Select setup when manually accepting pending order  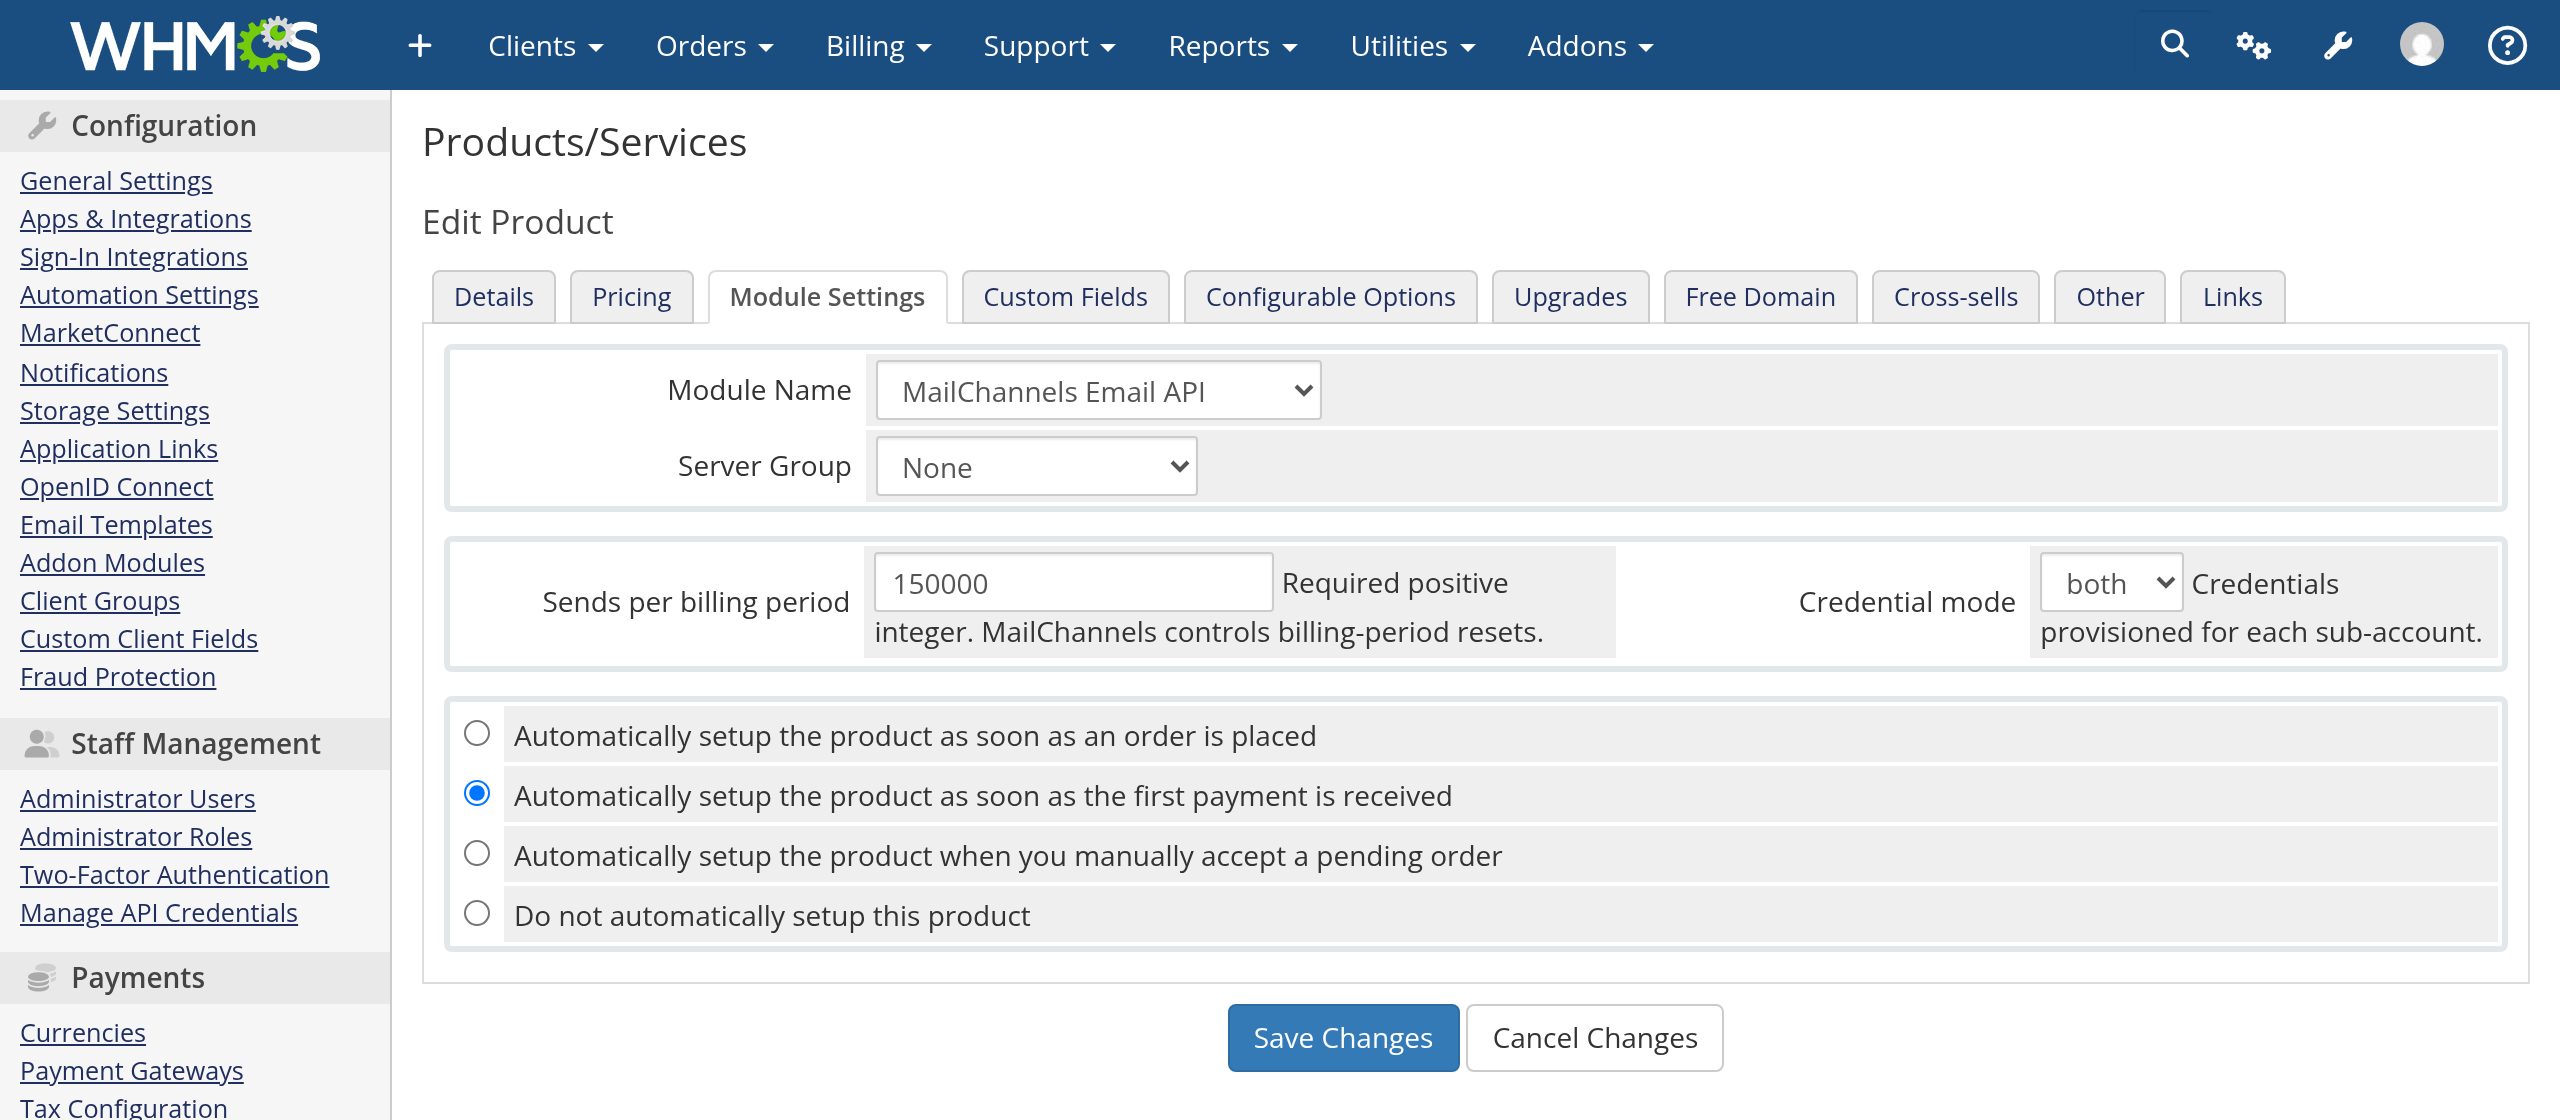click(x=477, y=853)
